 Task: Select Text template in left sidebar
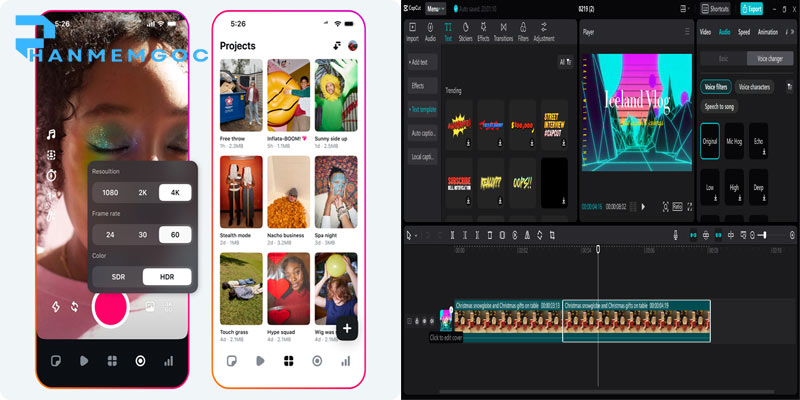click(422, 109)
